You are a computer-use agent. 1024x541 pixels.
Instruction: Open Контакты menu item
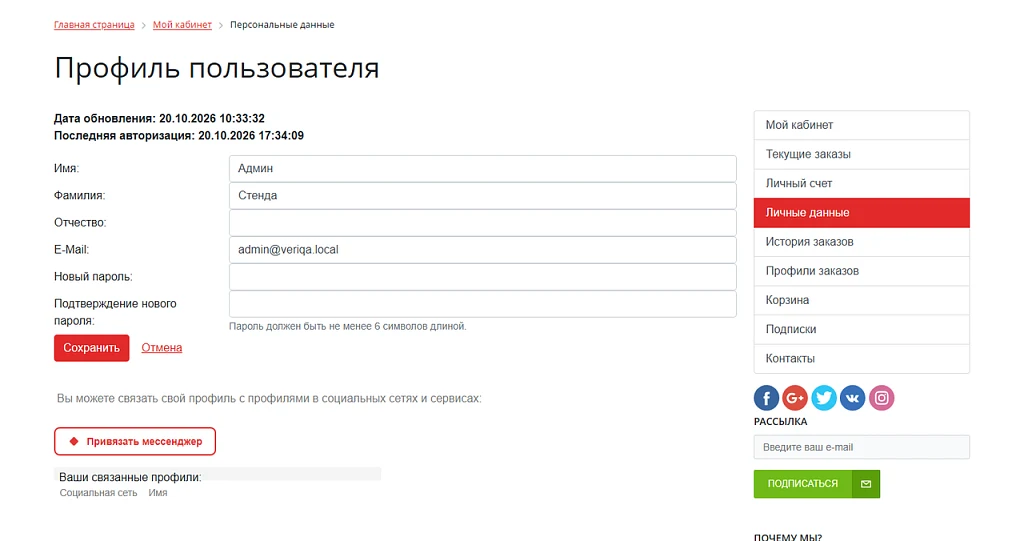click(861, 359)
